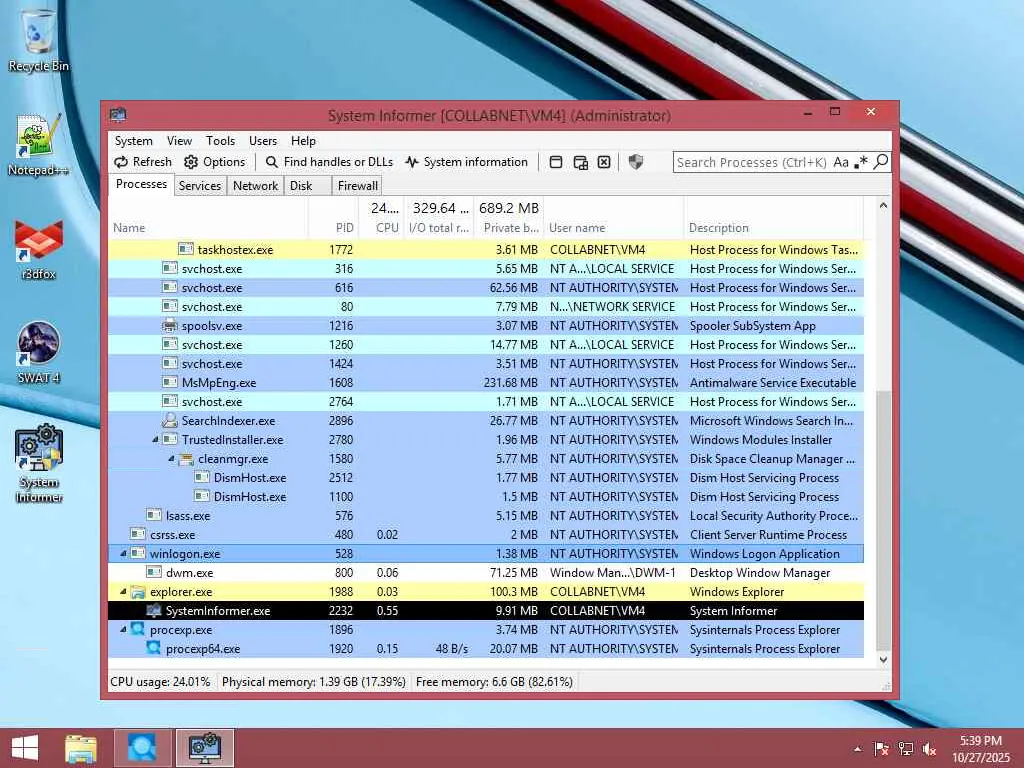This screenshot has height=768, width=1024.
Task: Click the spoolsv.exe printer icon
Action: click(170, 325)
